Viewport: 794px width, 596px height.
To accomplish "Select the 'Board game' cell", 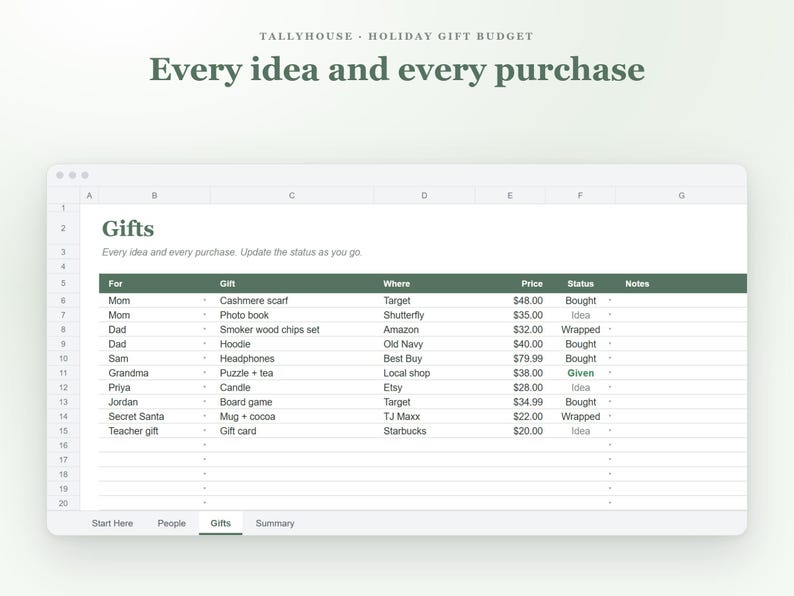I will tap(292, 402).
